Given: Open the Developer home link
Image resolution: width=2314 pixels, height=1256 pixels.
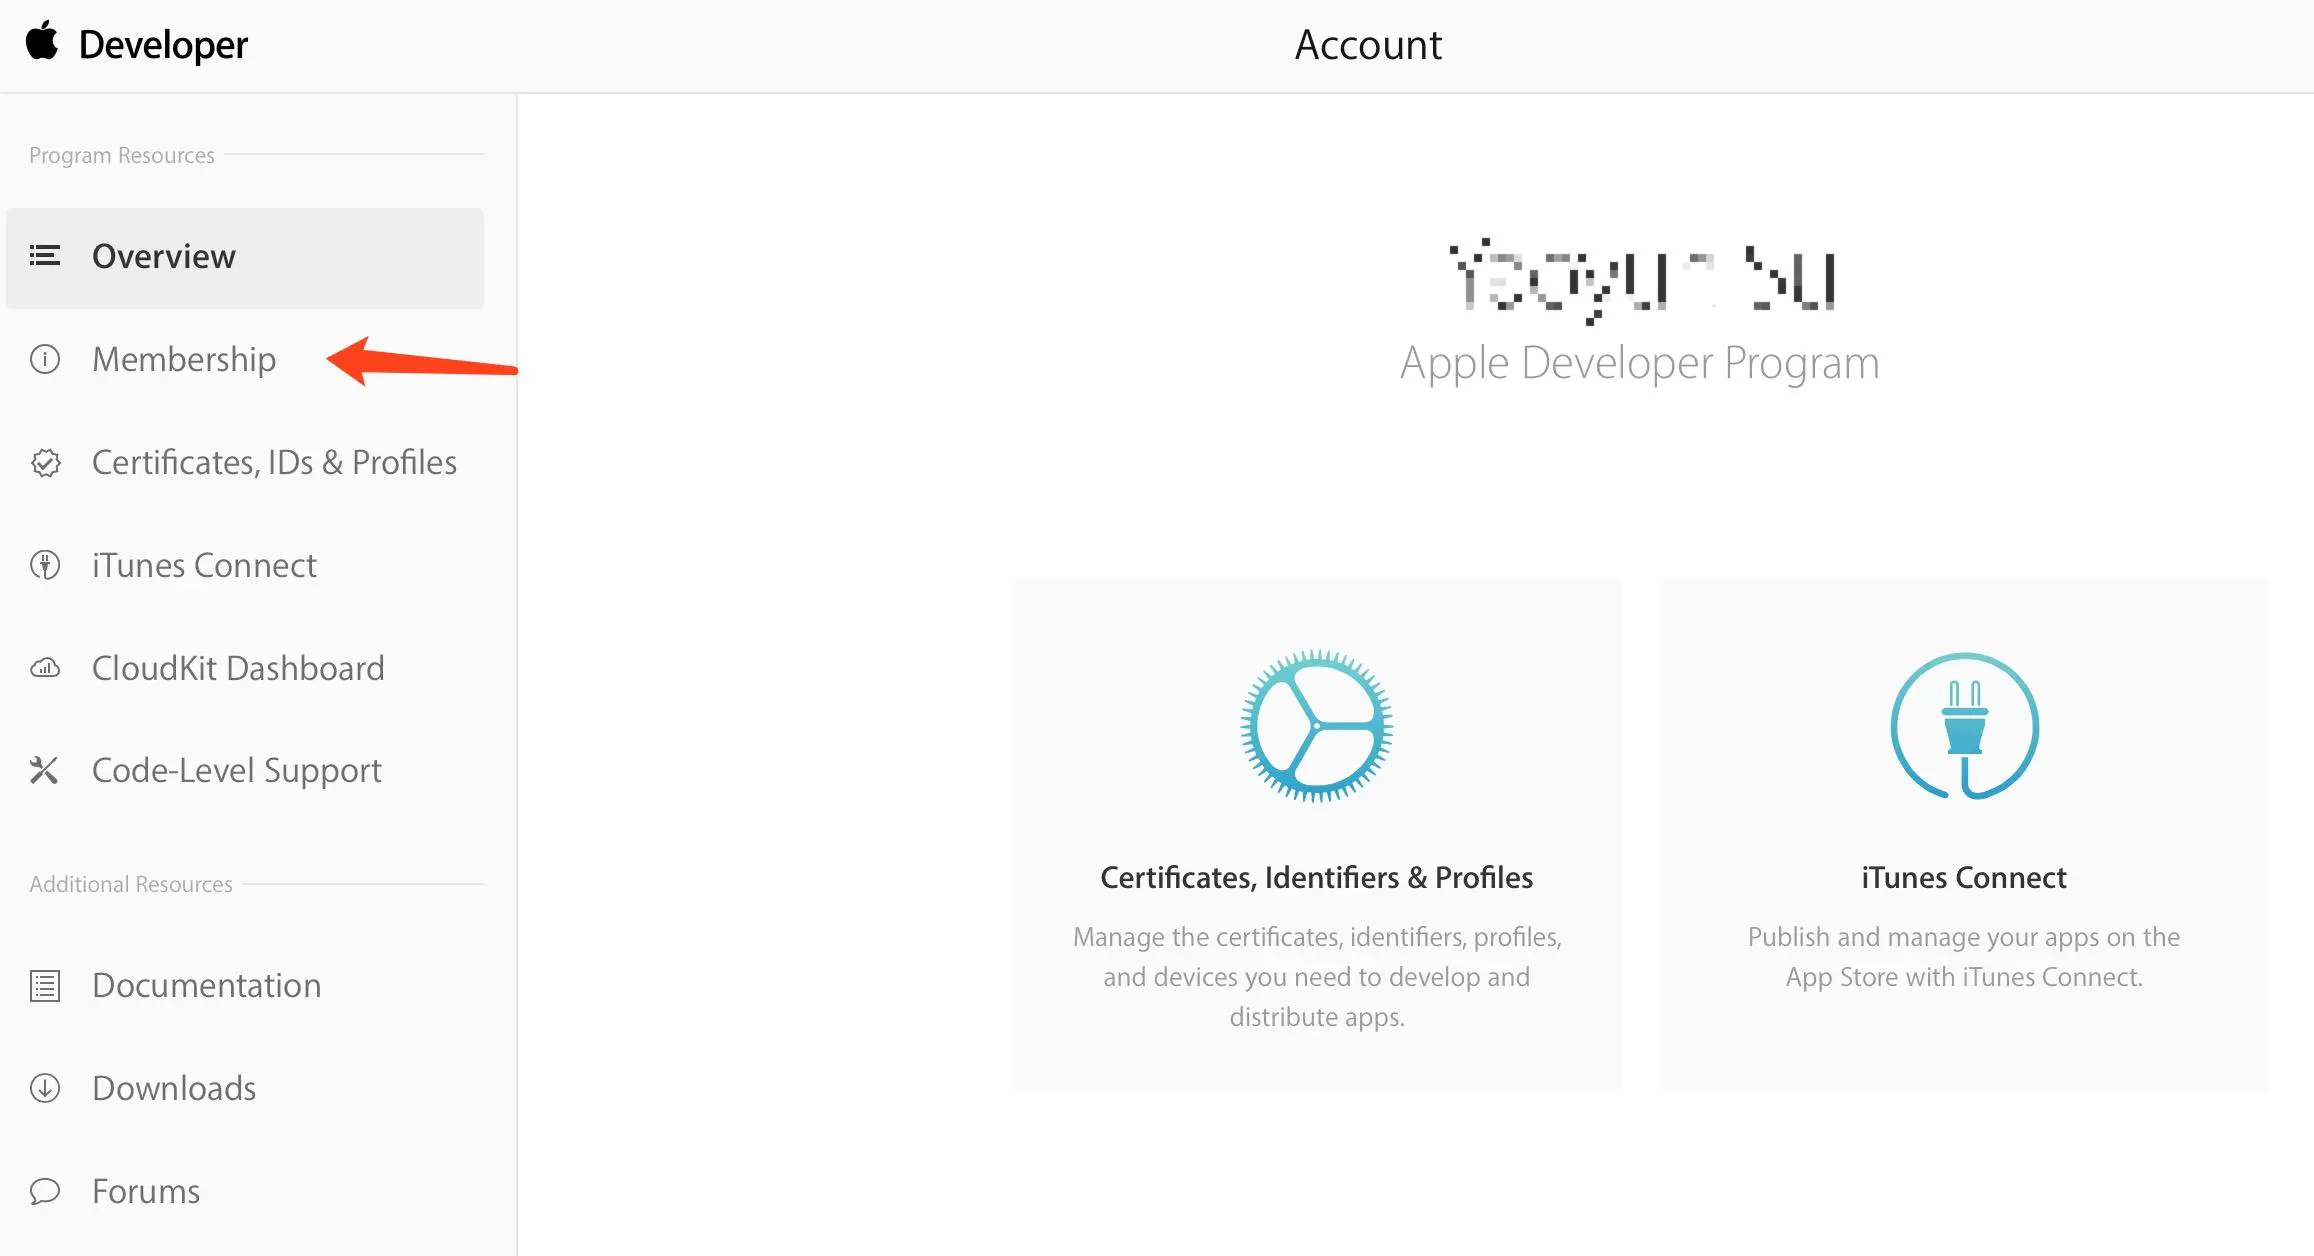Looking at the screenshot, I should [x=163, y=45].
